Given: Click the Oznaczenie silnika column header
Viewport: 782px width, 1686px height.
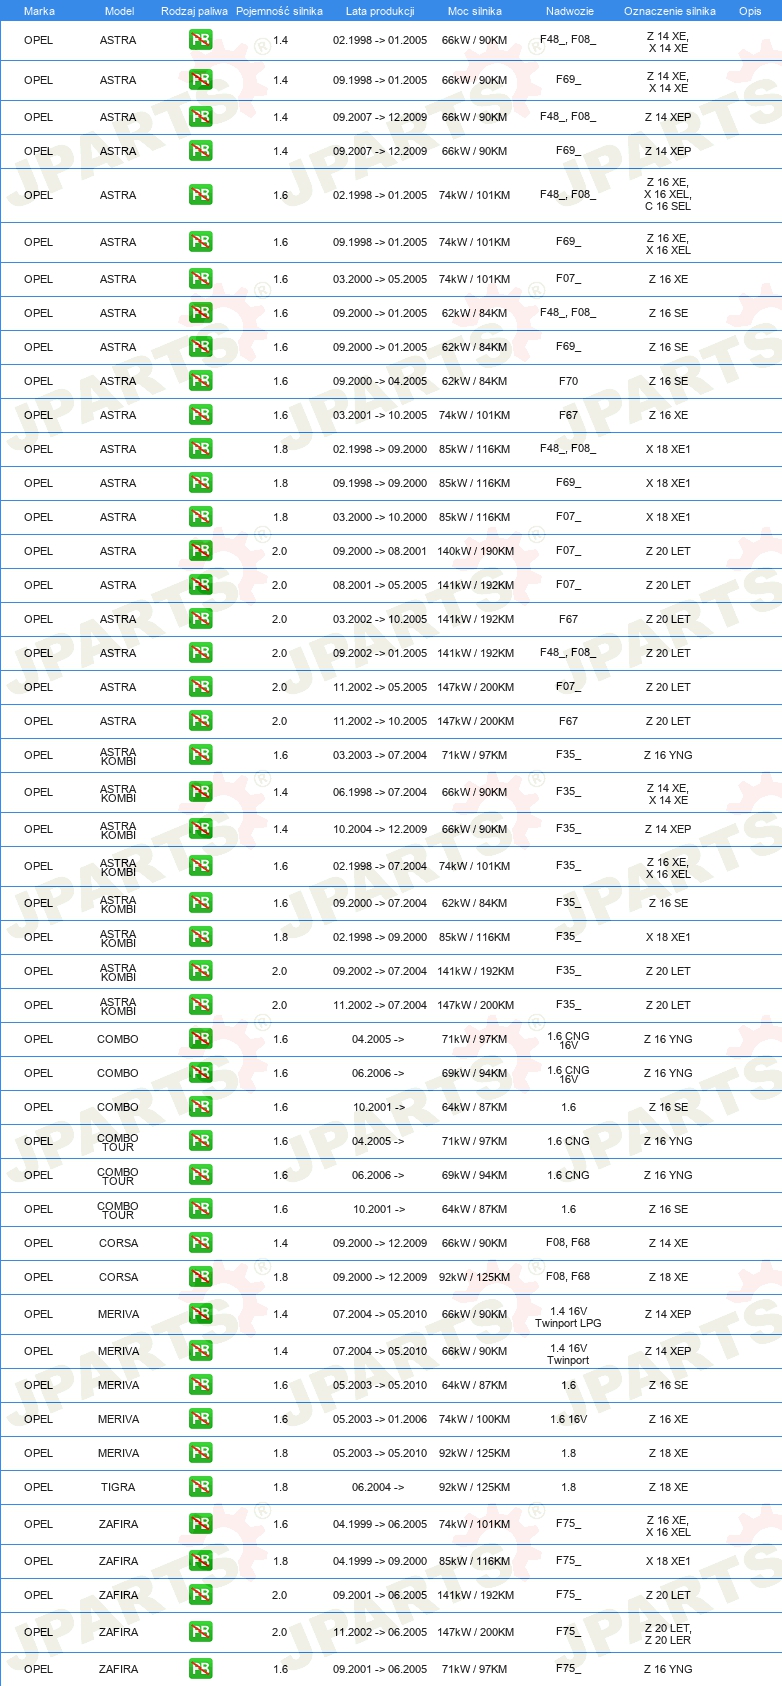Looking at the screenshot, I should 669,11.
